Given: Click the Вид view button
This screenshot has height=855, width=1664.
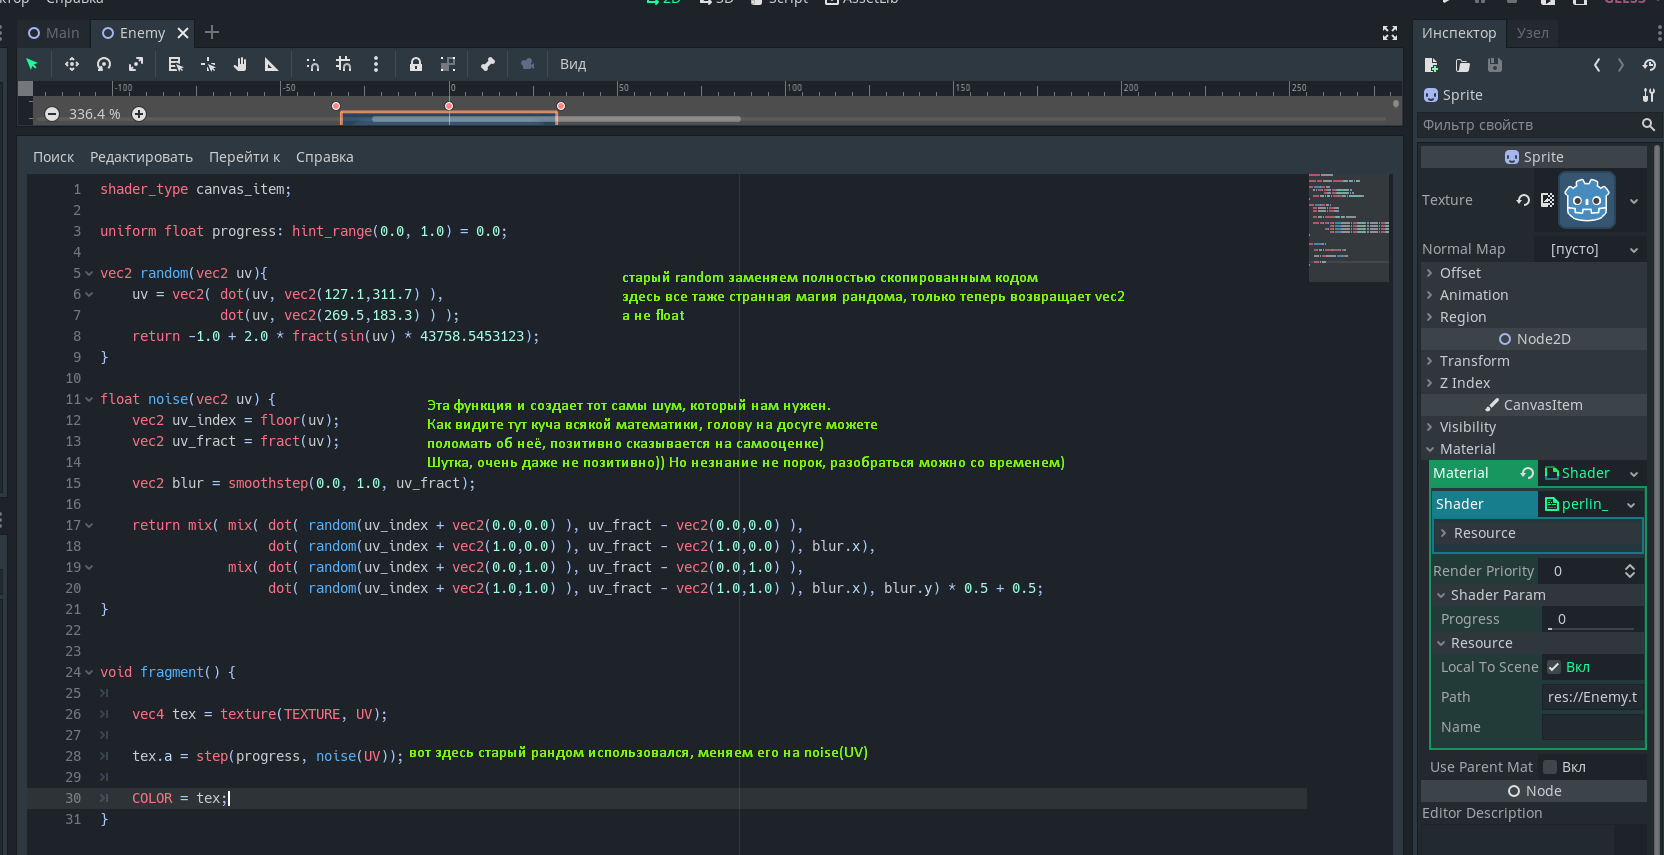Looking at the screenshot, I should 573,64.
